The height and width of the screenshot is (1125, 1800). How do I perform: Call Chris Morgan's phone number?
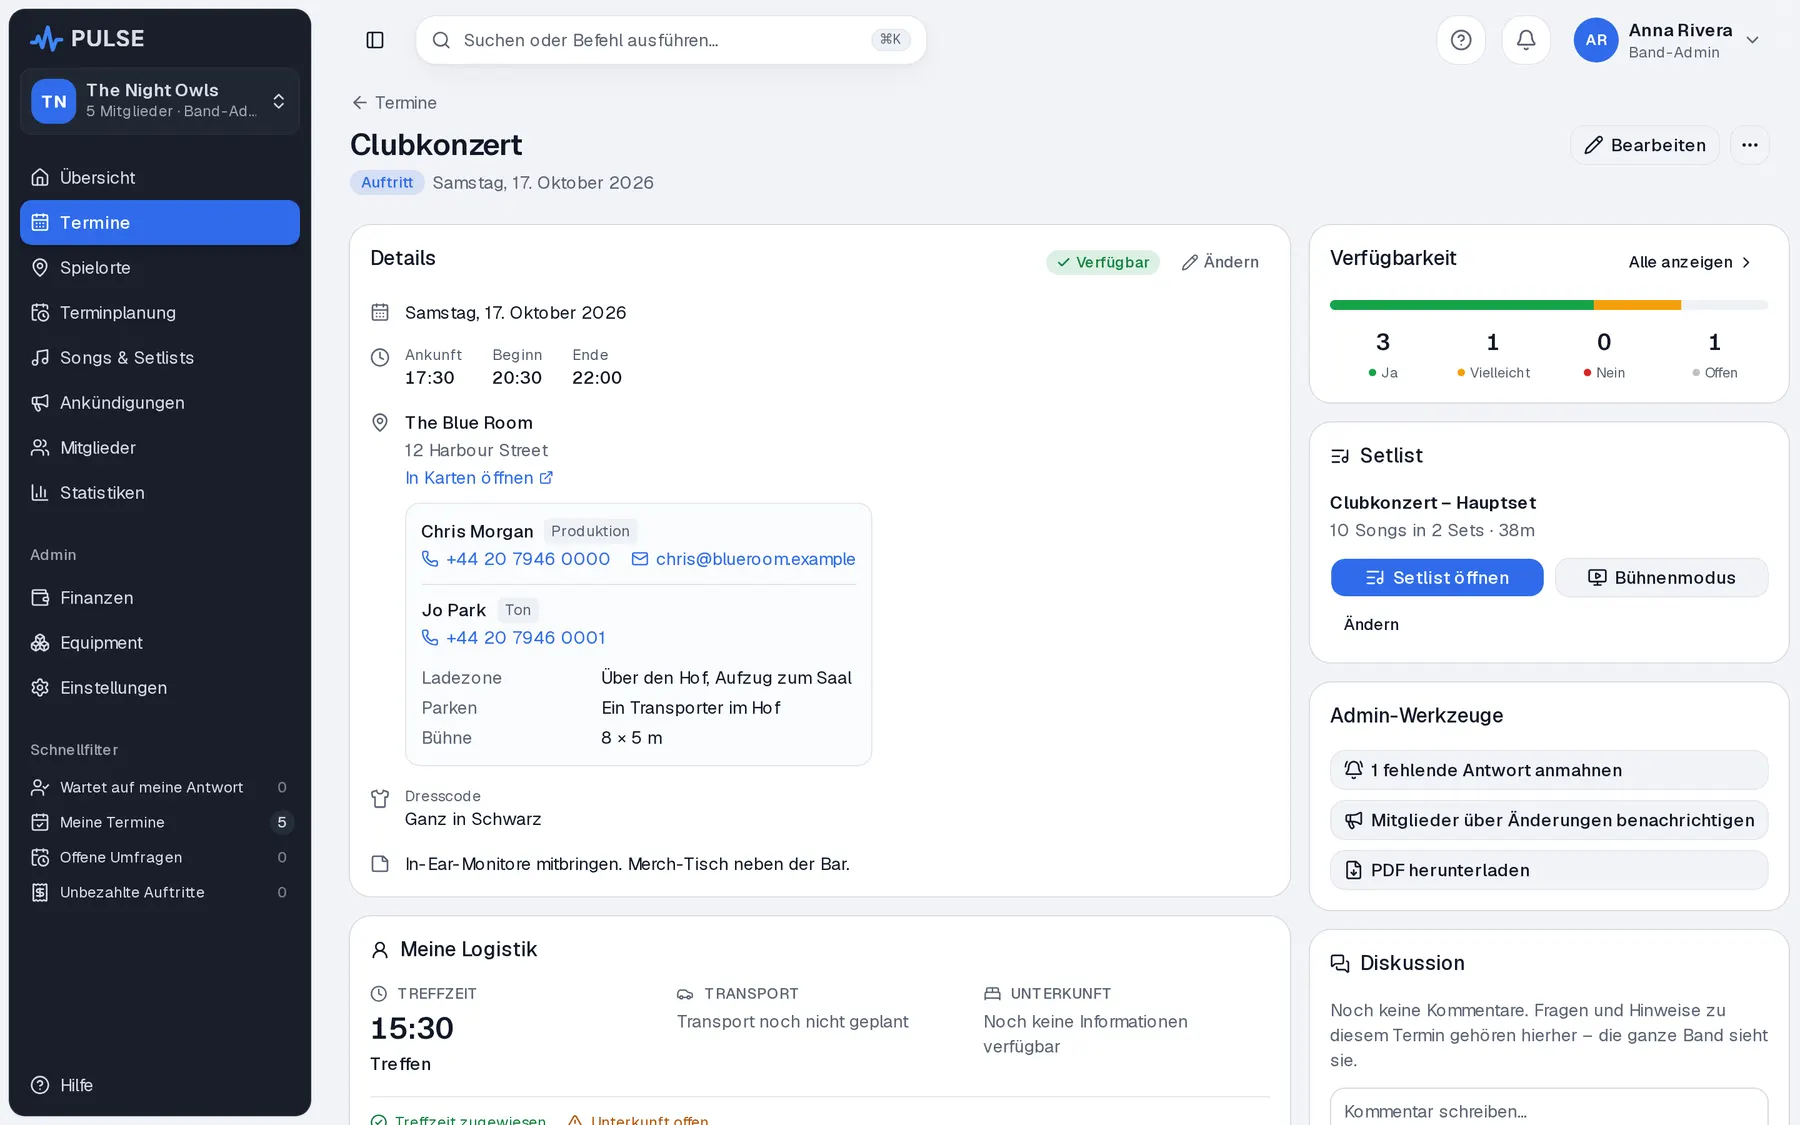pyautogui.click(x=515, y=559)
